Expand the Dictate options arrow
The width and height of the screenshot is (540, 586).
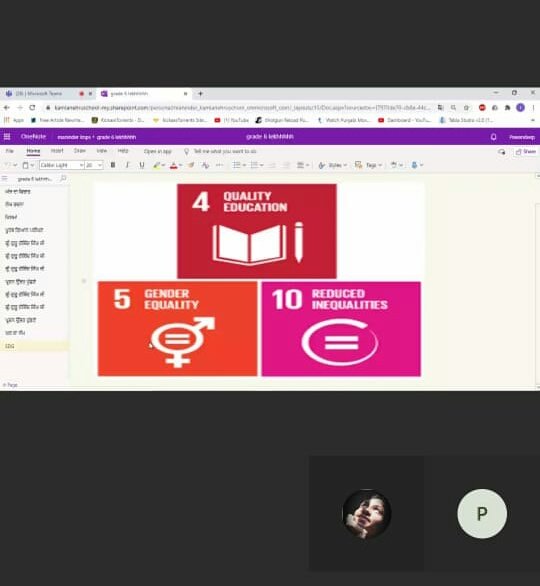point(421,165)
